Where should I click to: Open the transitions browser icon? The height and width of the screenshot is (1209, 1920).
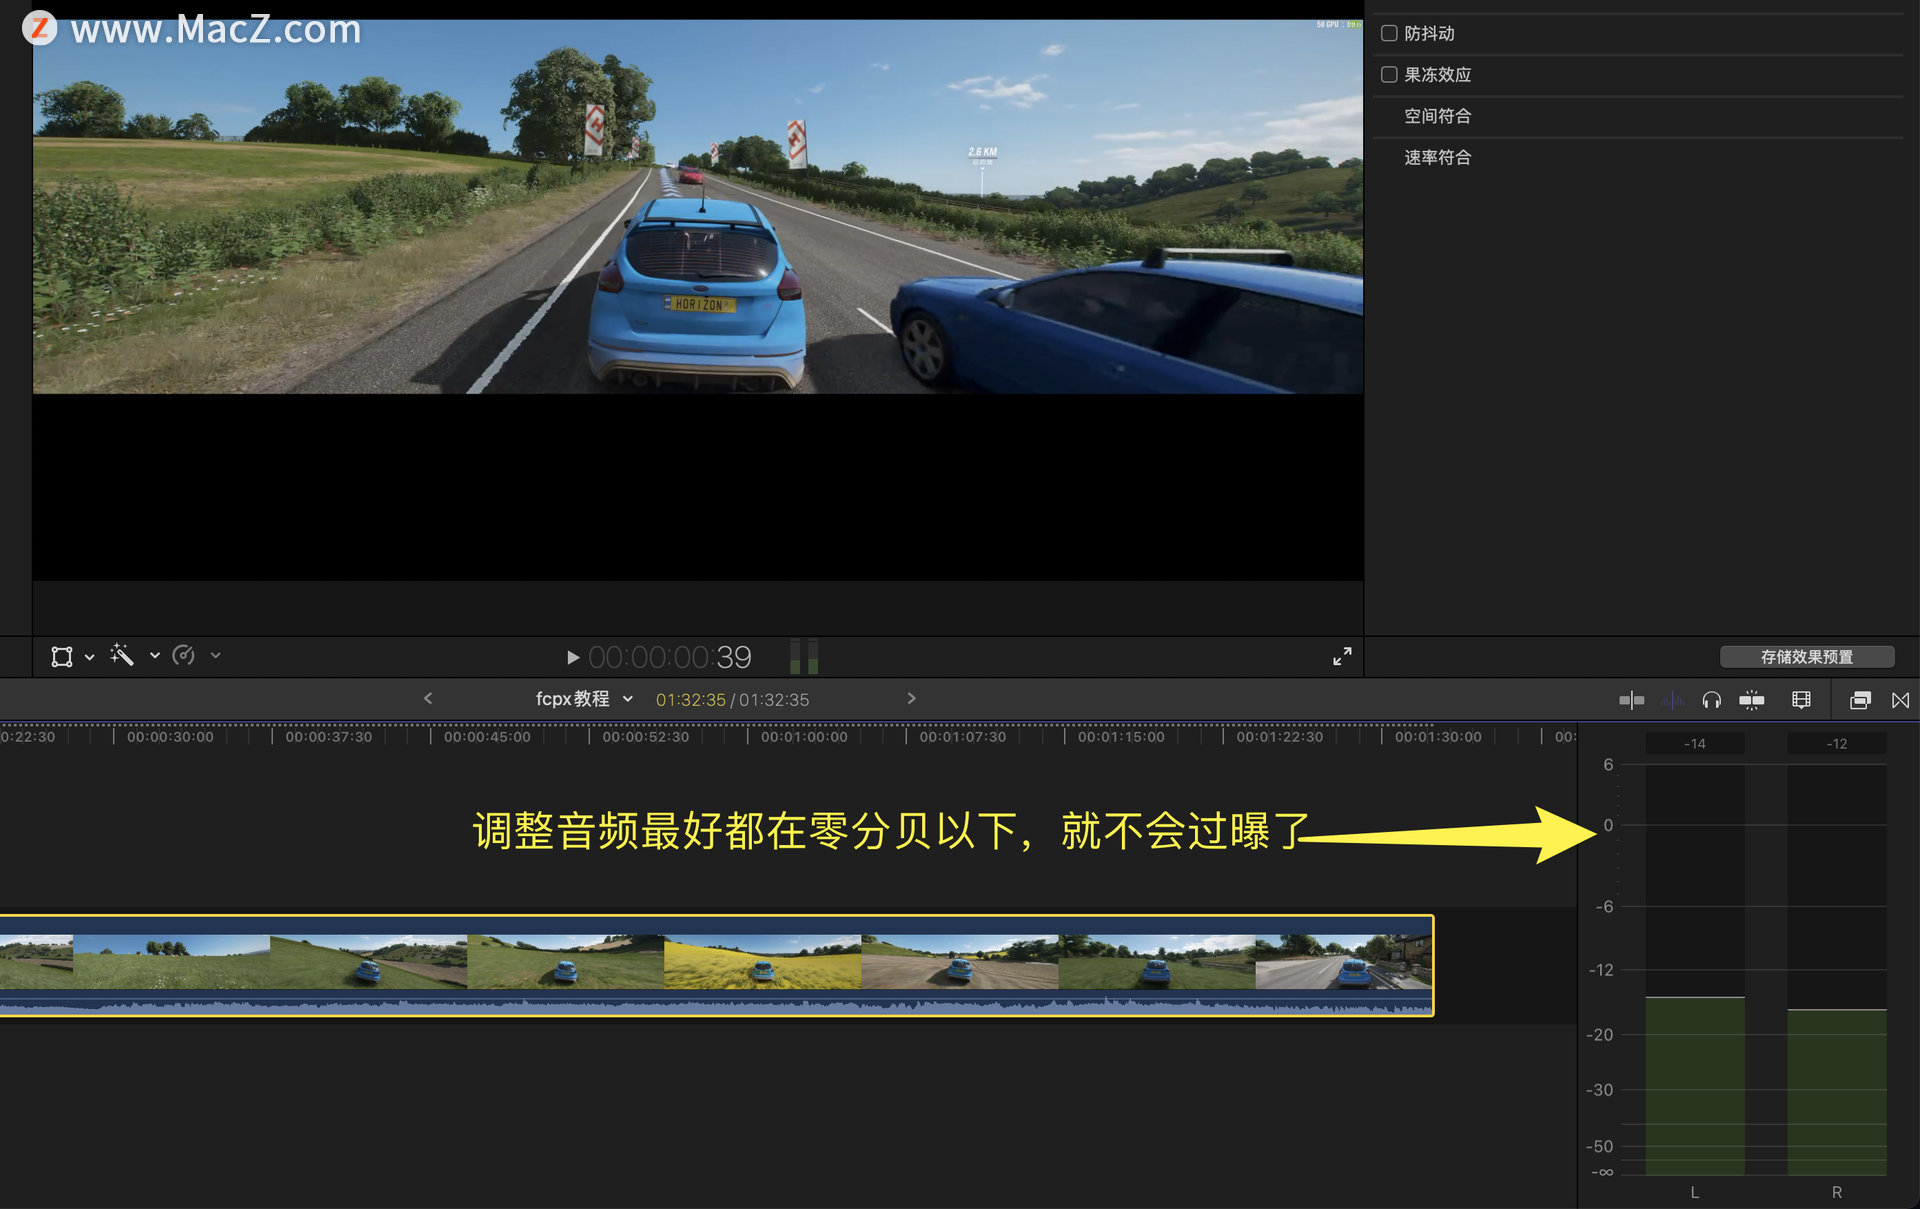click(x=1901, y=700)
